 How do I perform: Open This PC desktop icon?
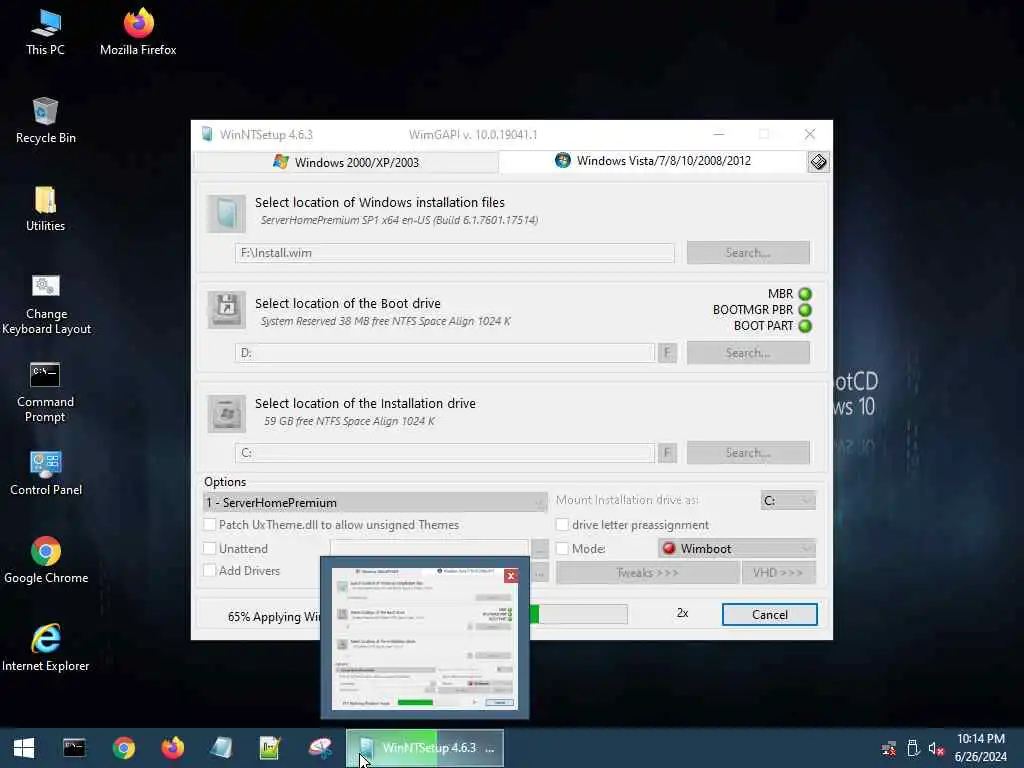[45, 33]
